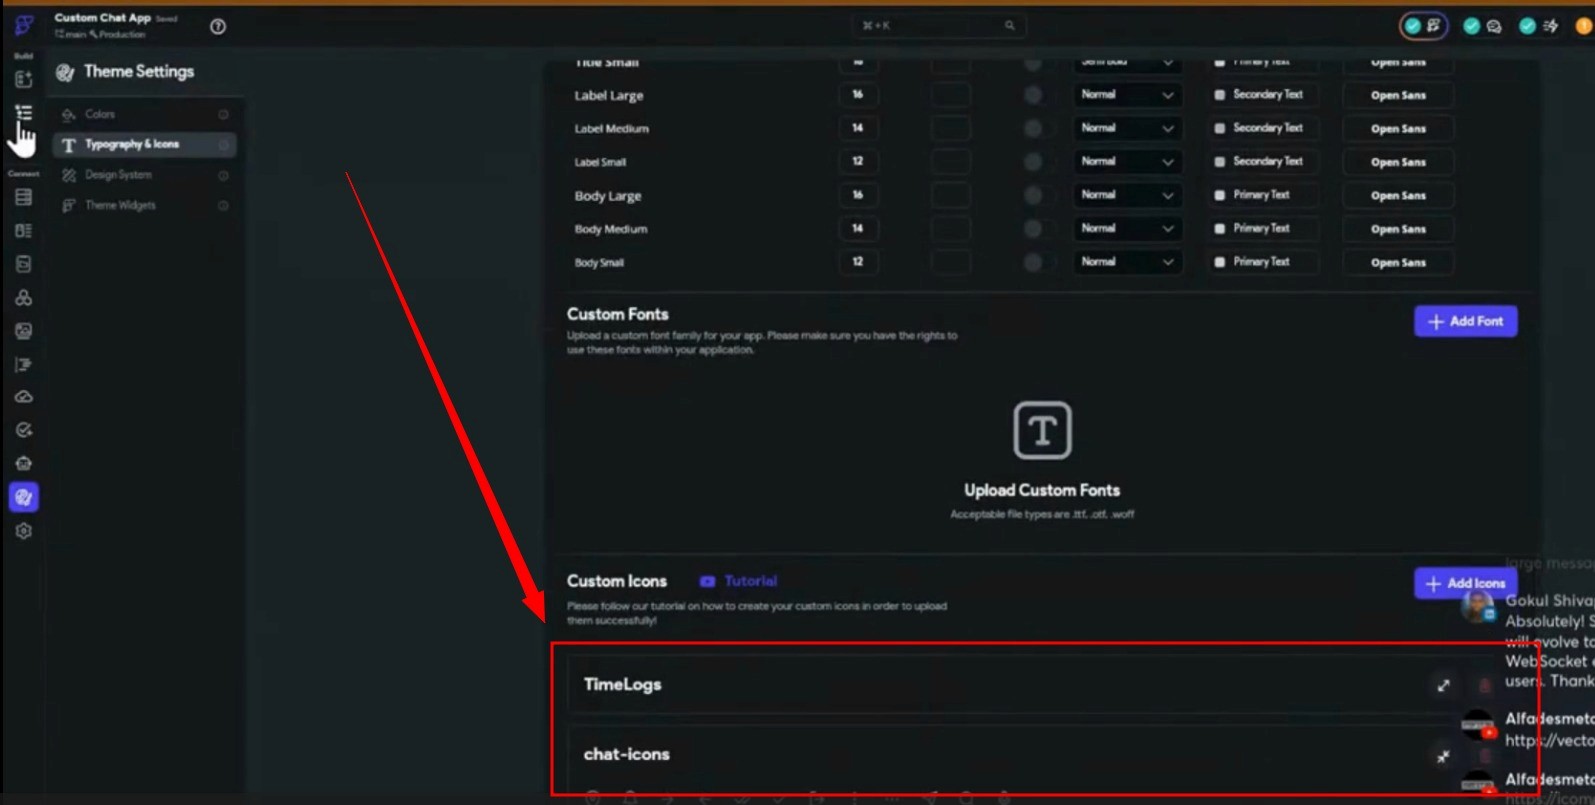
Task: Open the Data Types sidebar icon
Action: pos(23,231)
